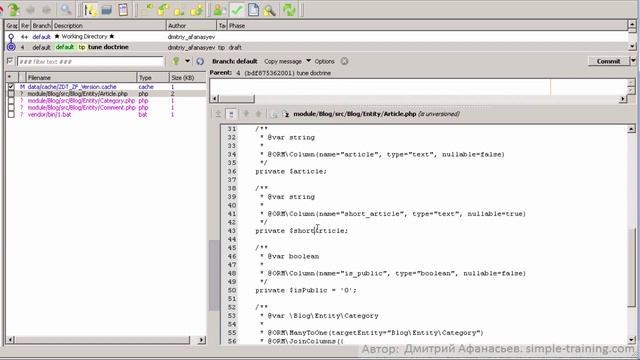Sort files by Size (KB) column header
The width and height of the screenshot is (640, 360).
(x=187, y=77)
